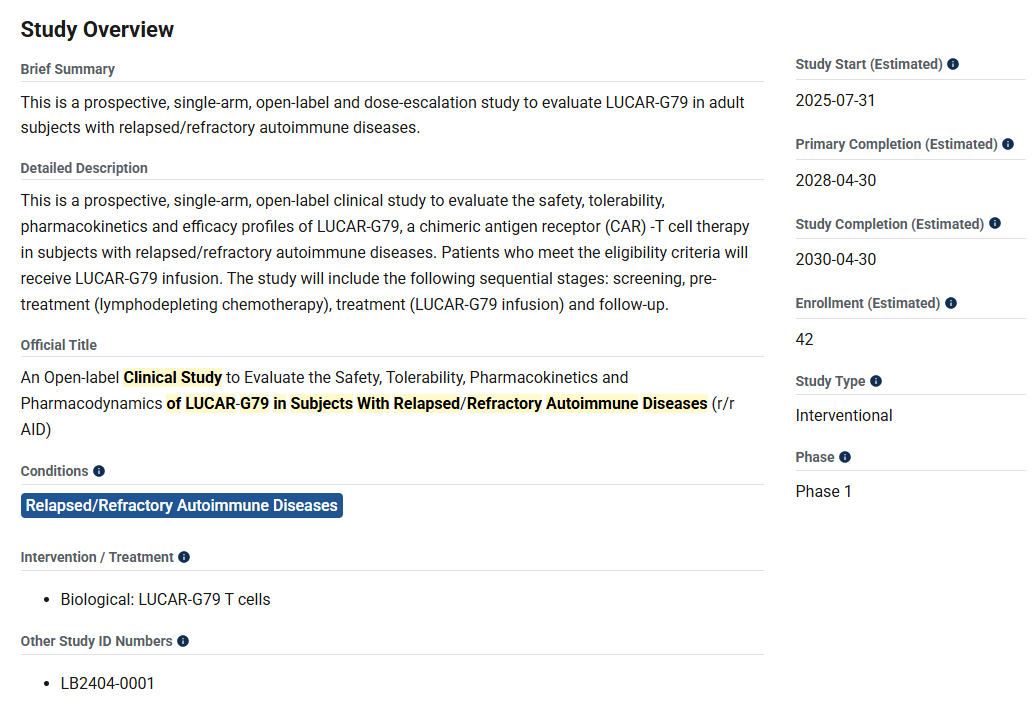The width and height of the screenshot is (1034, 711).
Task: Open the Primary Completion (Estimated) info icon
Action: click(1008, 145)
